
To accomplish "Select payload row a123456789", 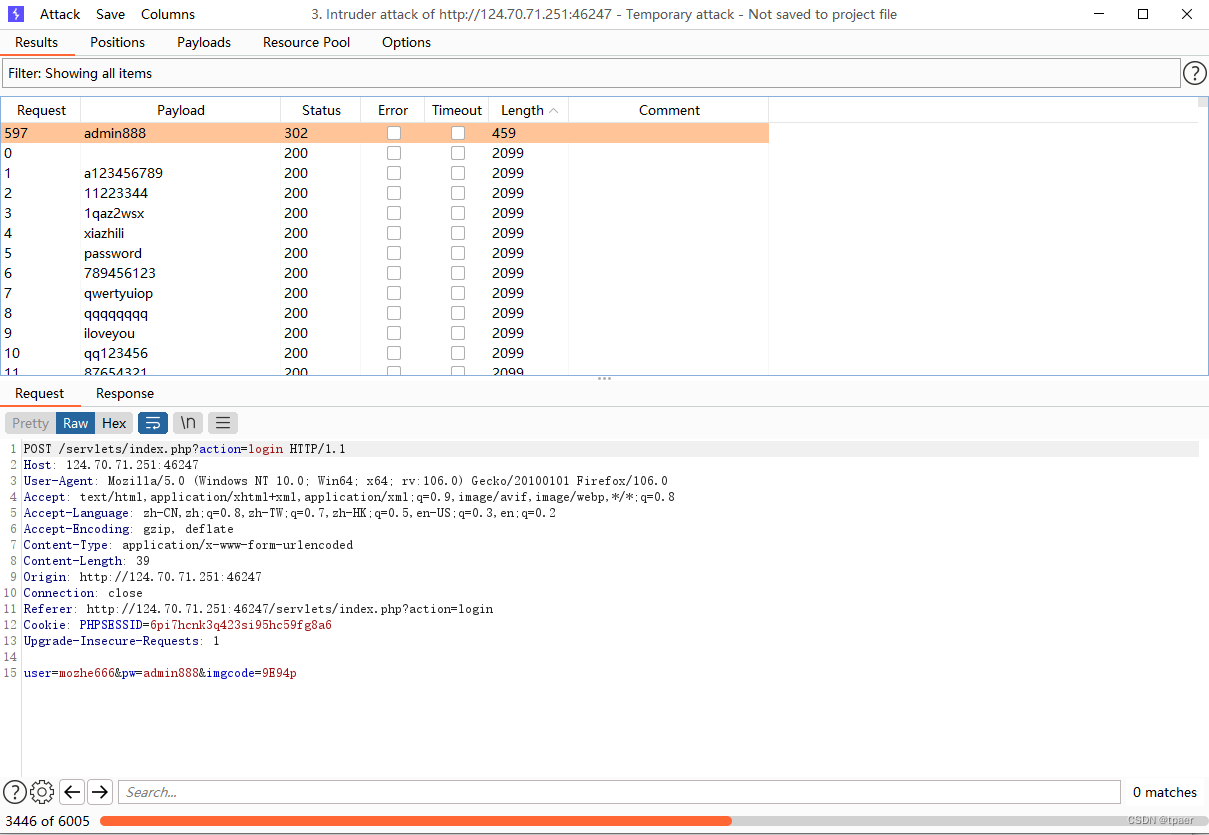I will point(385,173).
